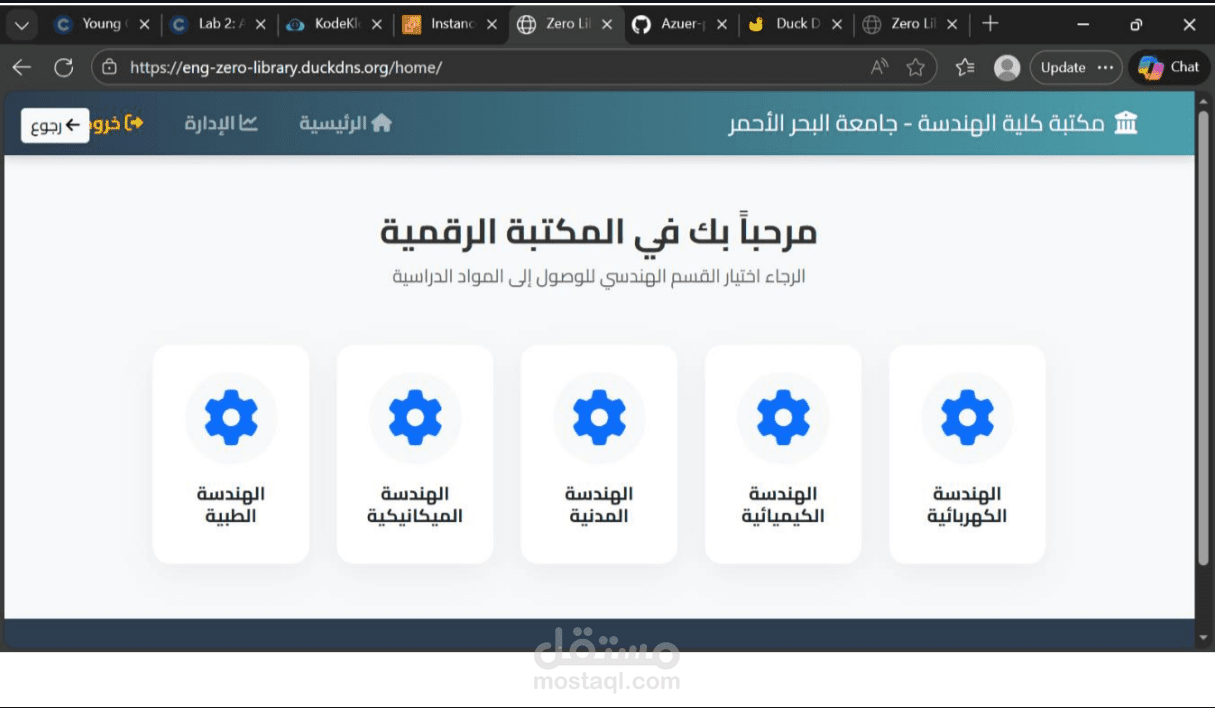Image resolution: width=1215 pixels, height=708 pixels.
Task: Close the Azuer GitHub tab
Action: [722, 25]
